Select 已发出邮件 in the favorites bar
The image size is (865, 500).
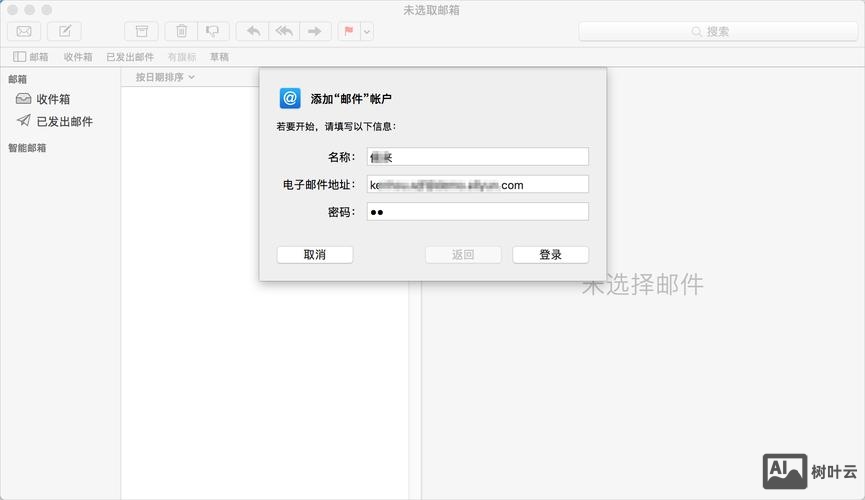tap(130, 57)
